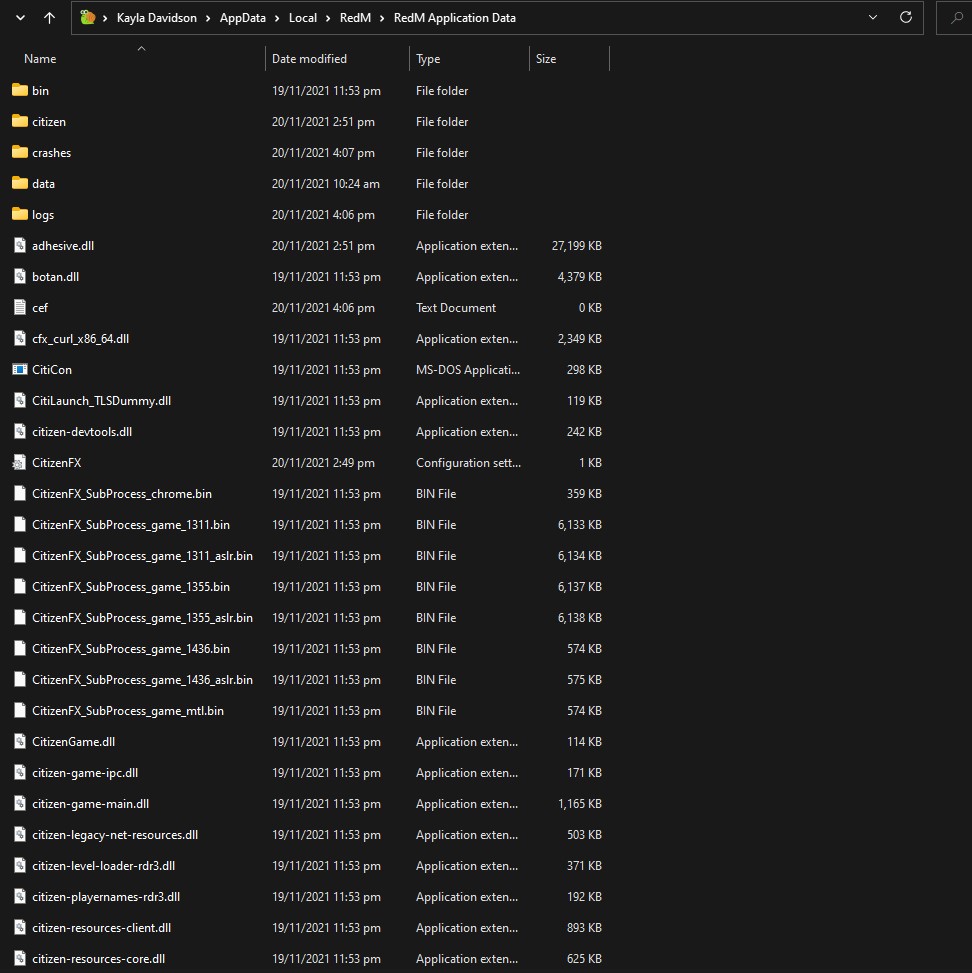The width and height of the screenshot is (972, 973).
Task: Navigate to Kayla Davidson breadcrumb
Action: coord(156,18)
